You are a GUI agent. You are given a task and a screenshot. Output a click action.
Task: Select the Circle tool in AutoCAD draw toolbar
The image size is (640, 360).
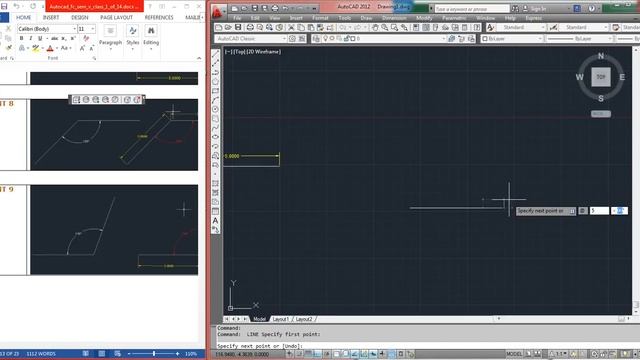216,109
